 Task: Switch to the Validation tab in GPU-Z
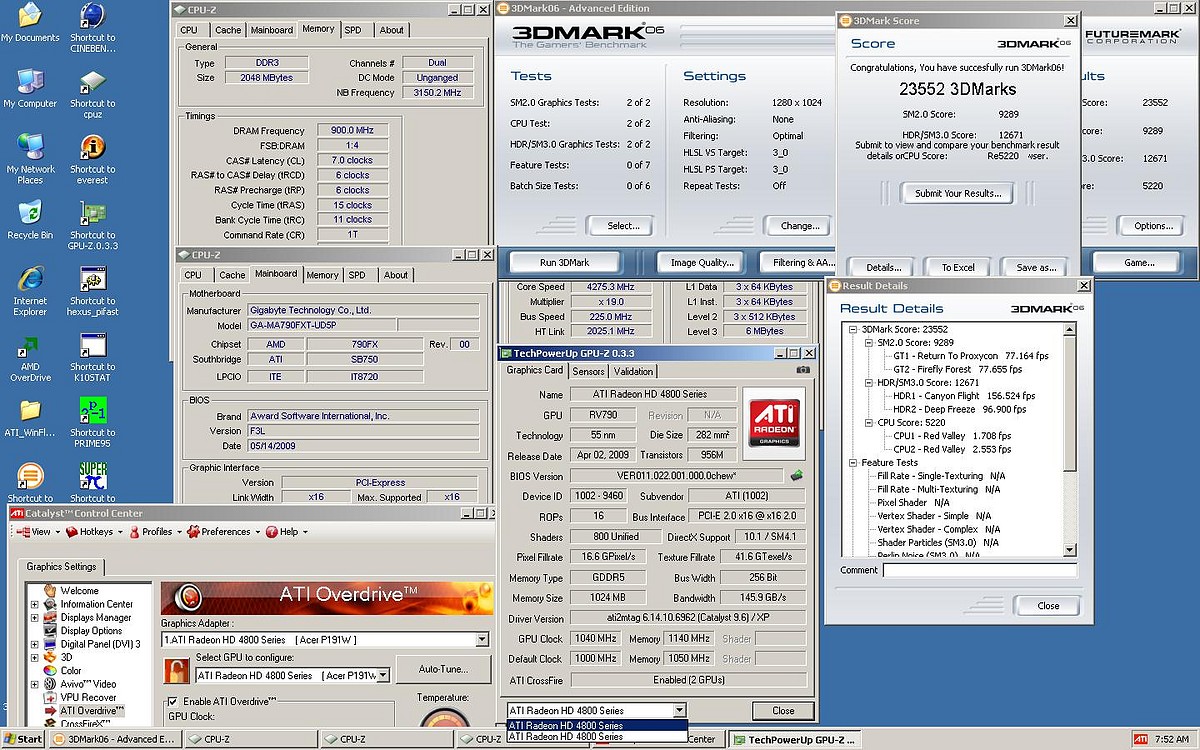pyautogui.click(x=633, y=371)
